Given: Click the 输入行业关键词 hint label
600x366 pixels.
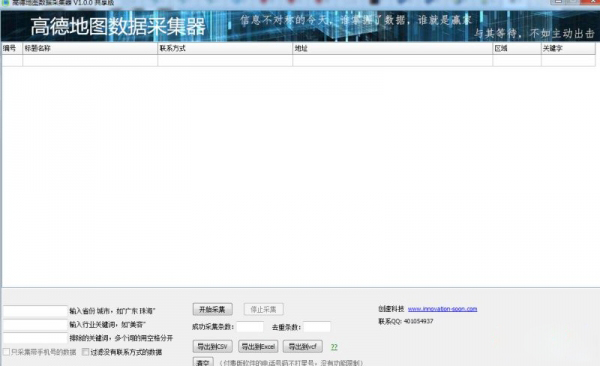Looking at the screenshot, I should click(108, 325).
